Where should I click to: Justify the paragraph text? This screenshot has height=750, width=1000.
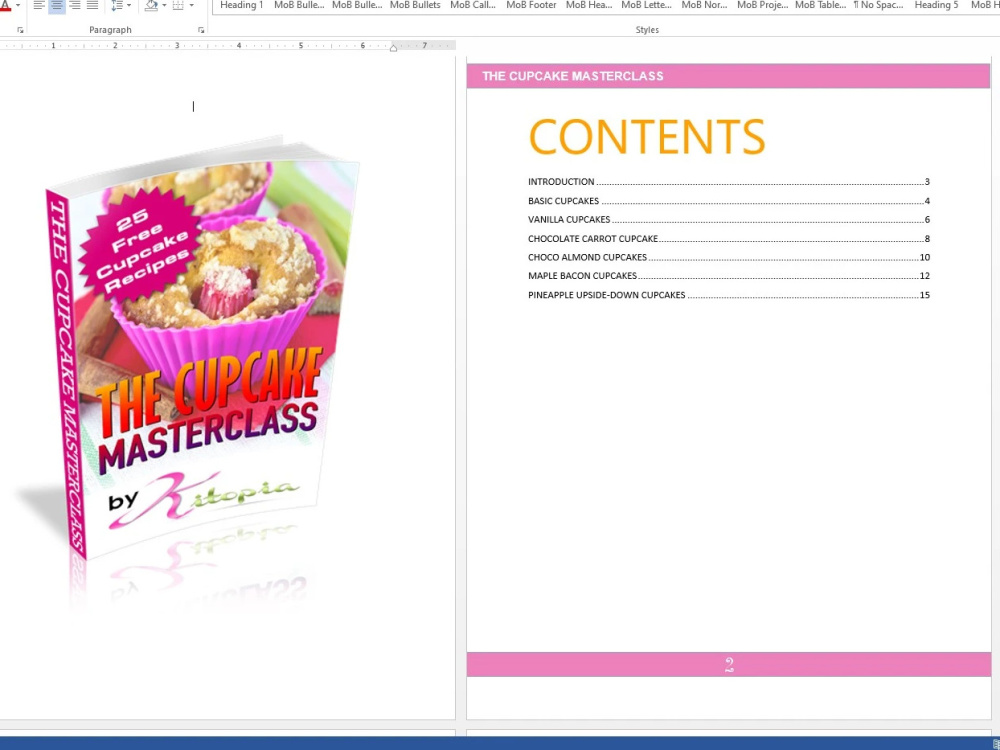point(92,5)
